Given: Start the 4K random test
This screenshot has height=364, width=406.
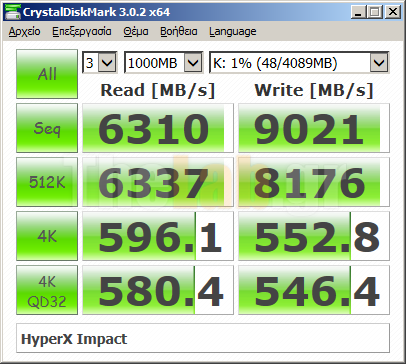Looking at the screenshot, I should (x=47, y=236).
